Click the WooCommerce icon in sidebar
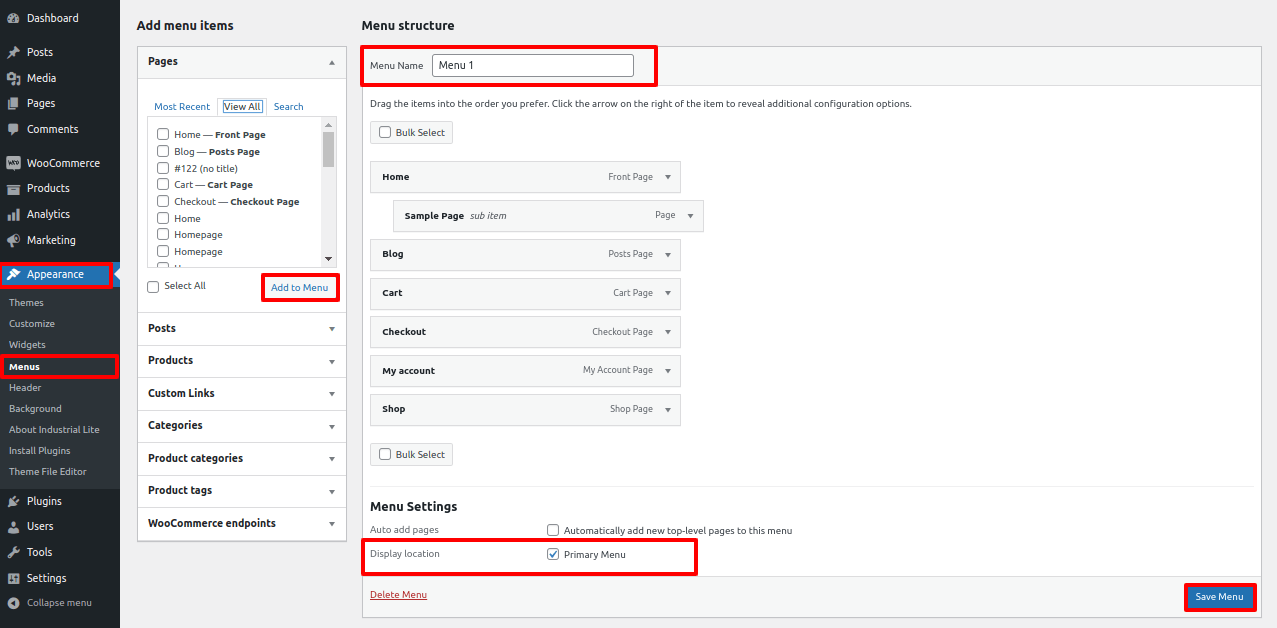 (13, 163)
